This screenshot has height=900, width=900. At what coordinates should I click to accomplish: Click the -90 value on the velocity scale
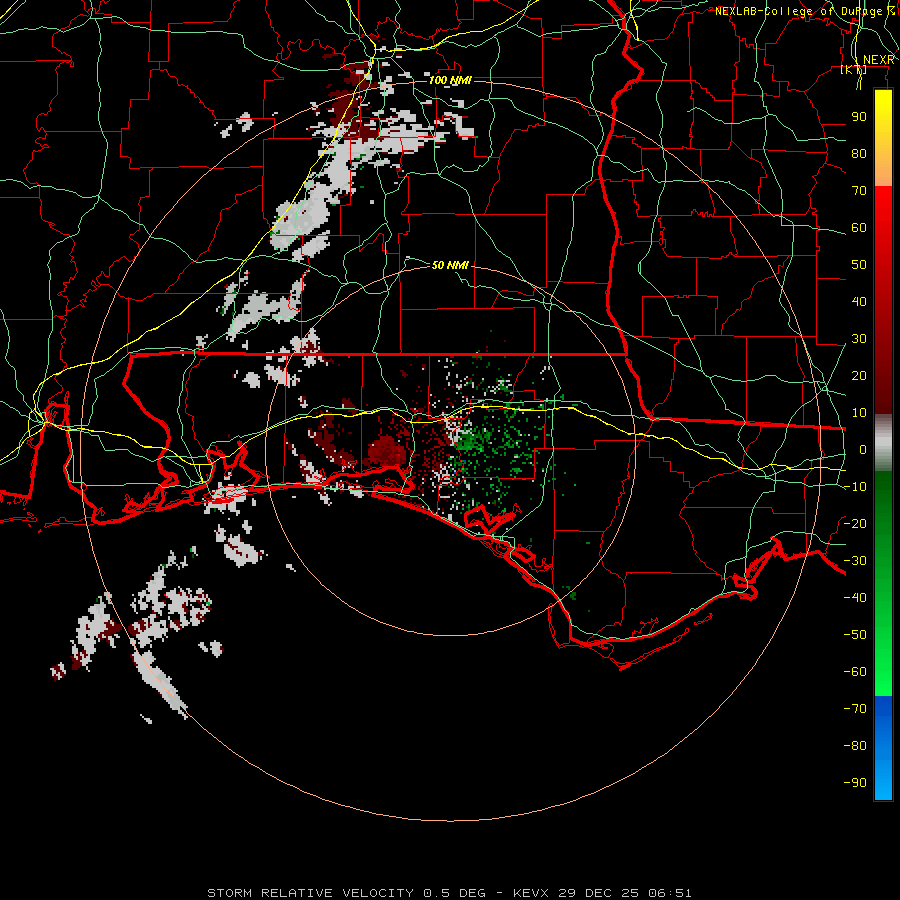(x=855, y=783)
